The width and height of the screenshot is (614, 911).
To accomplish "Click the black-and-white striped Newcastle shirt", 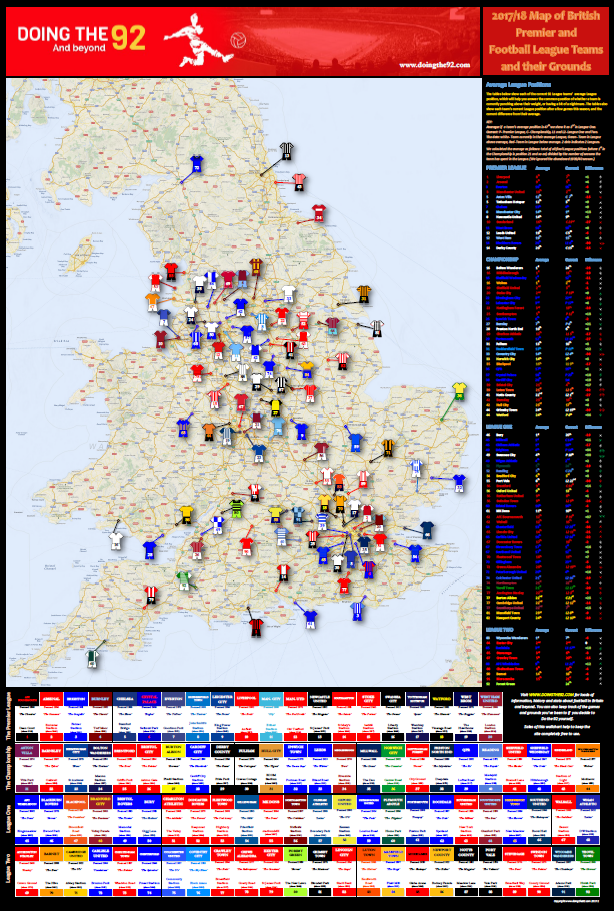I will coord(286,151).
